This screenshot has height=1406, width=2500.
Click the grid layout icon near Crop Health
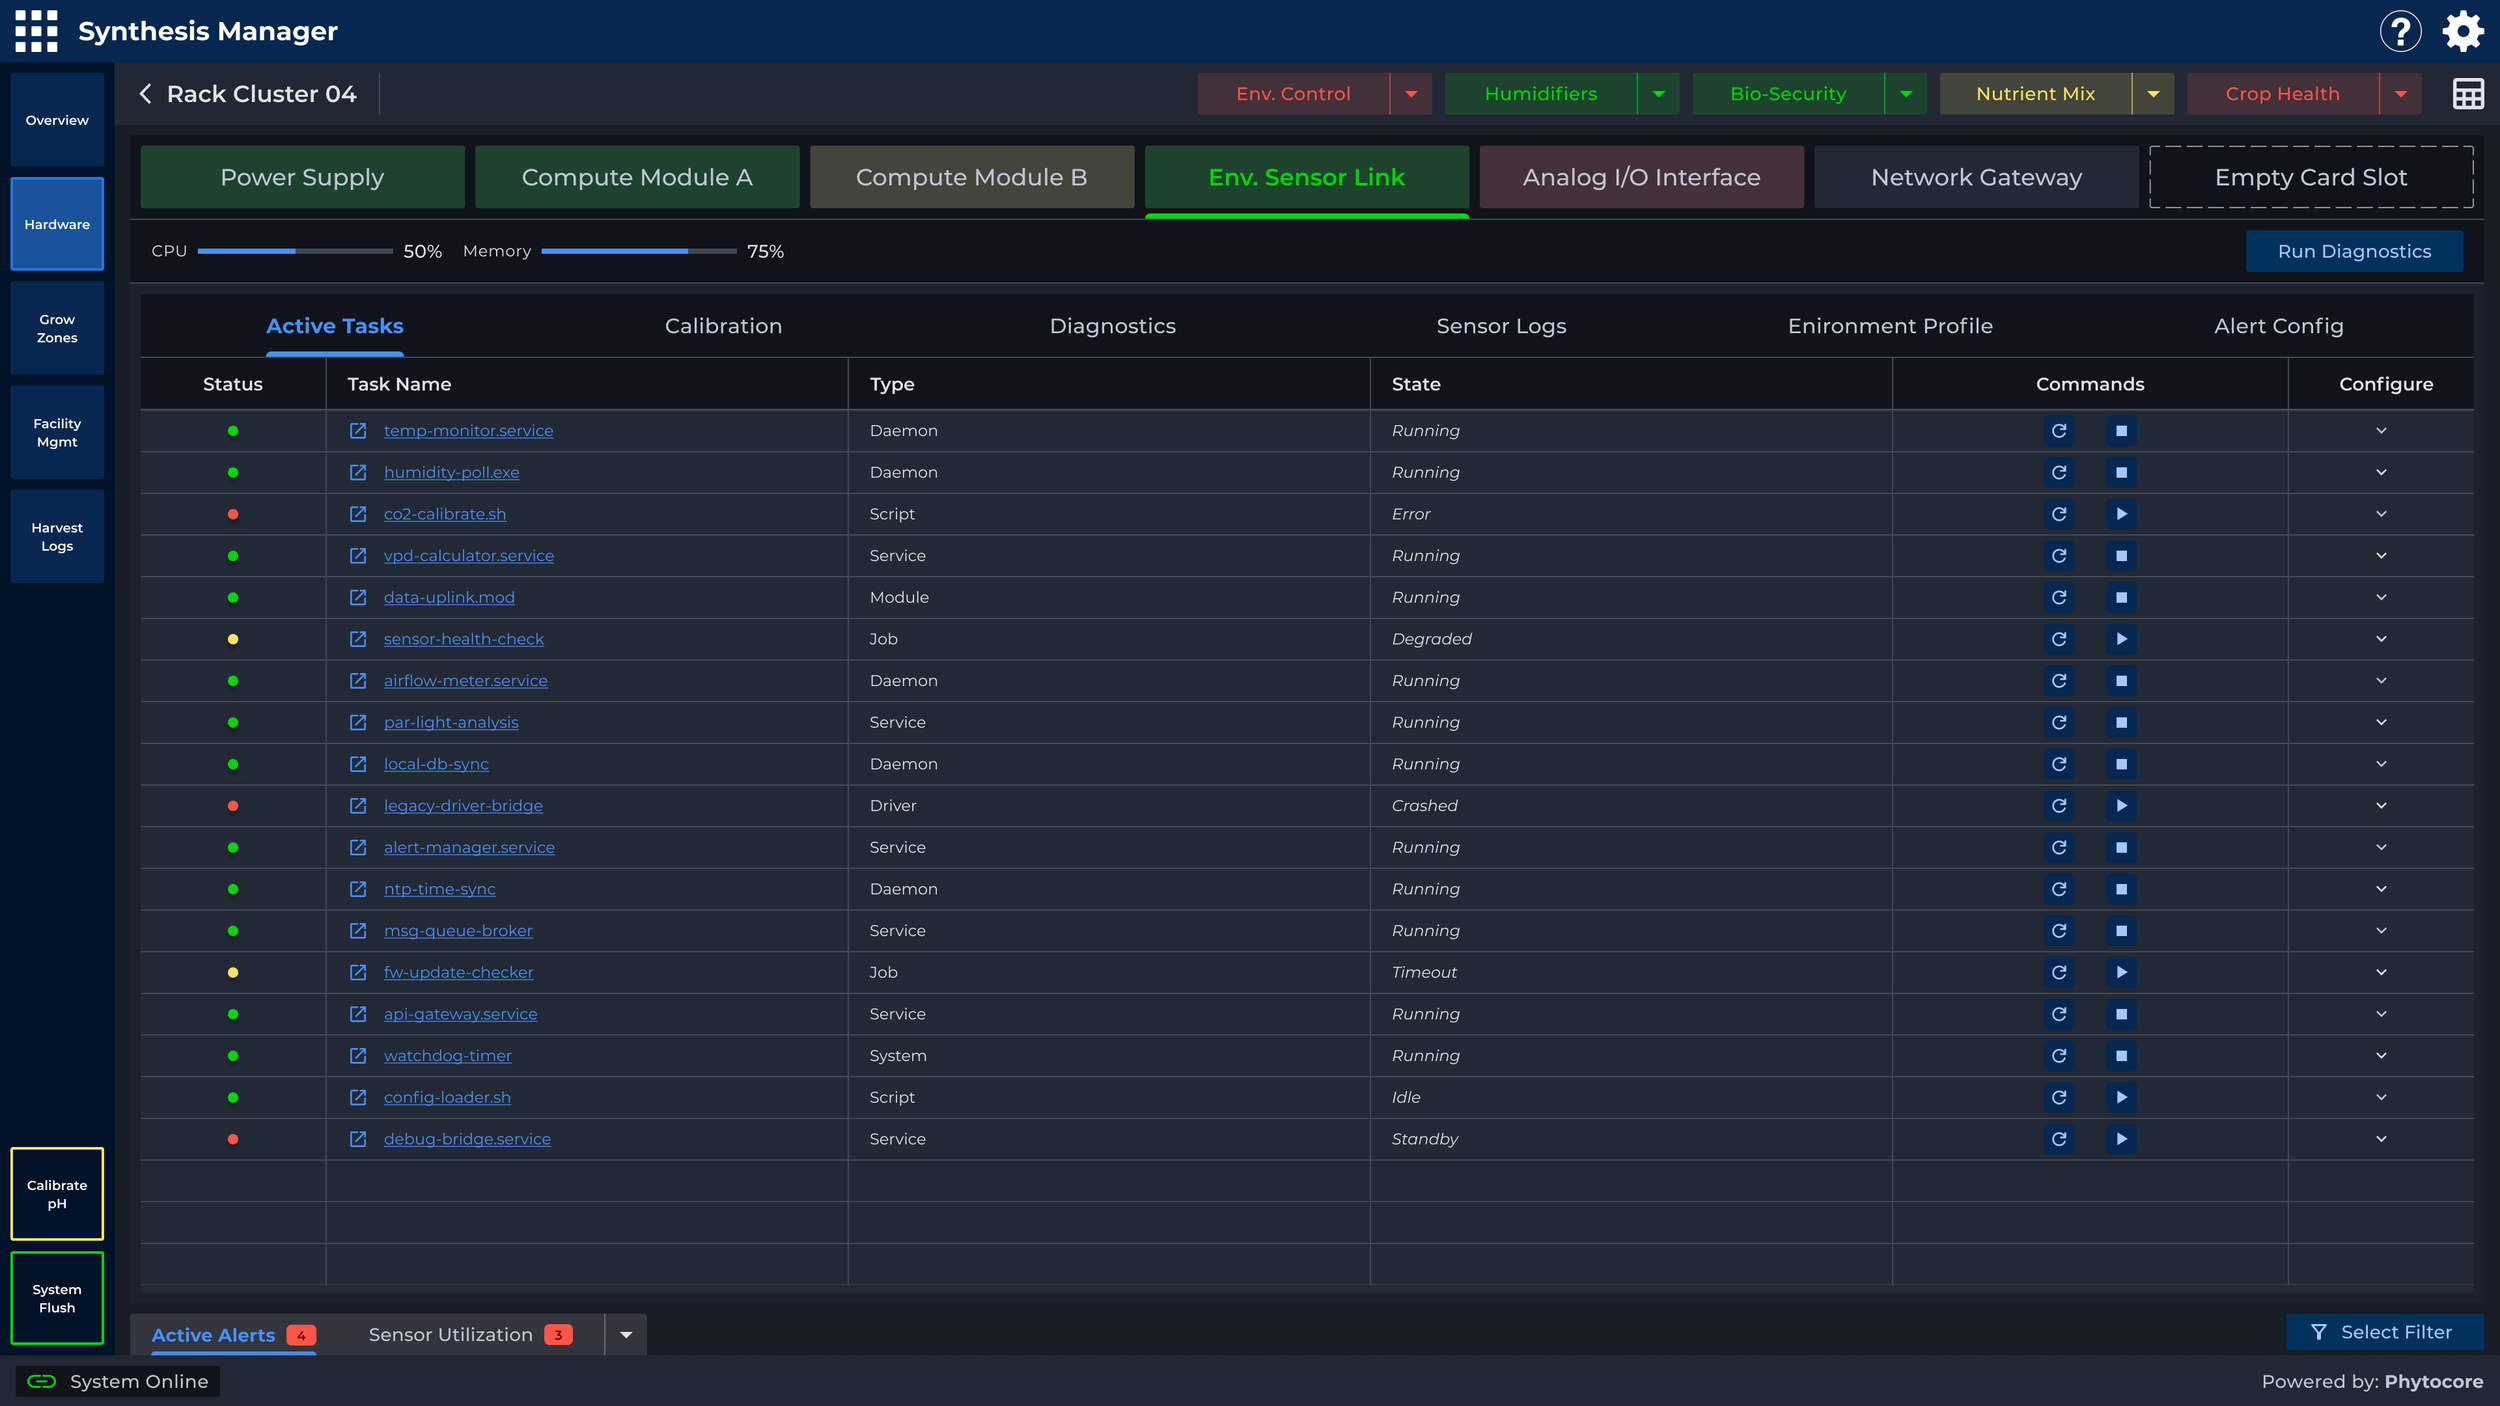tap(2467, 93)
